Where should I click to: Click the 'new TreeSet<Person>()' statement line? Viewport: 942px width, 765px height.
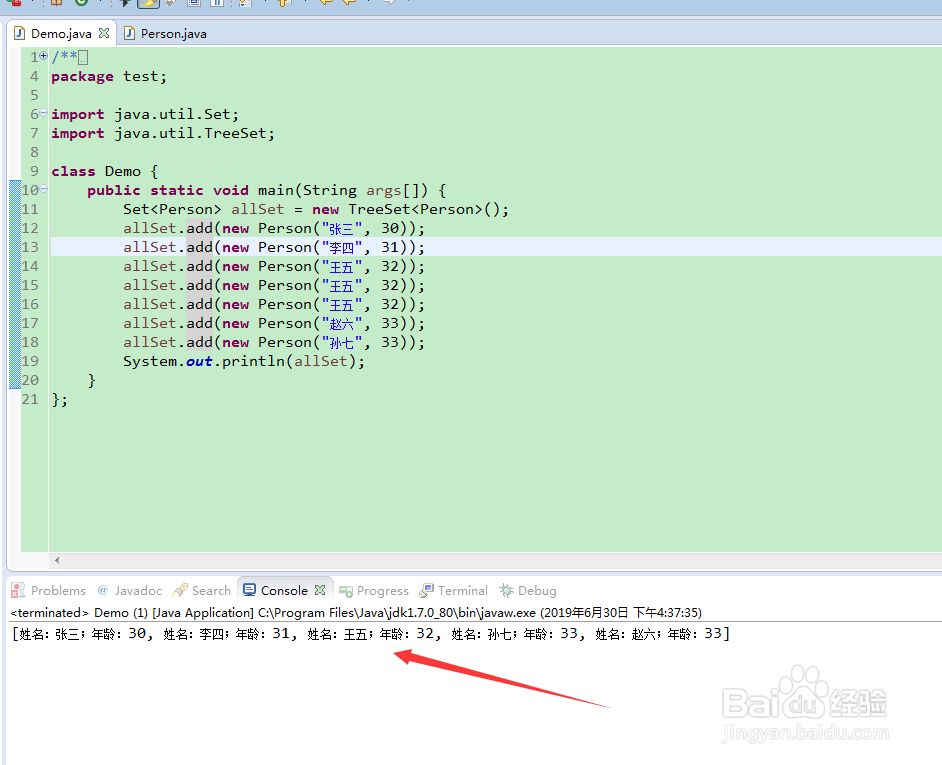pyautogui.click(x=316, y=209)
